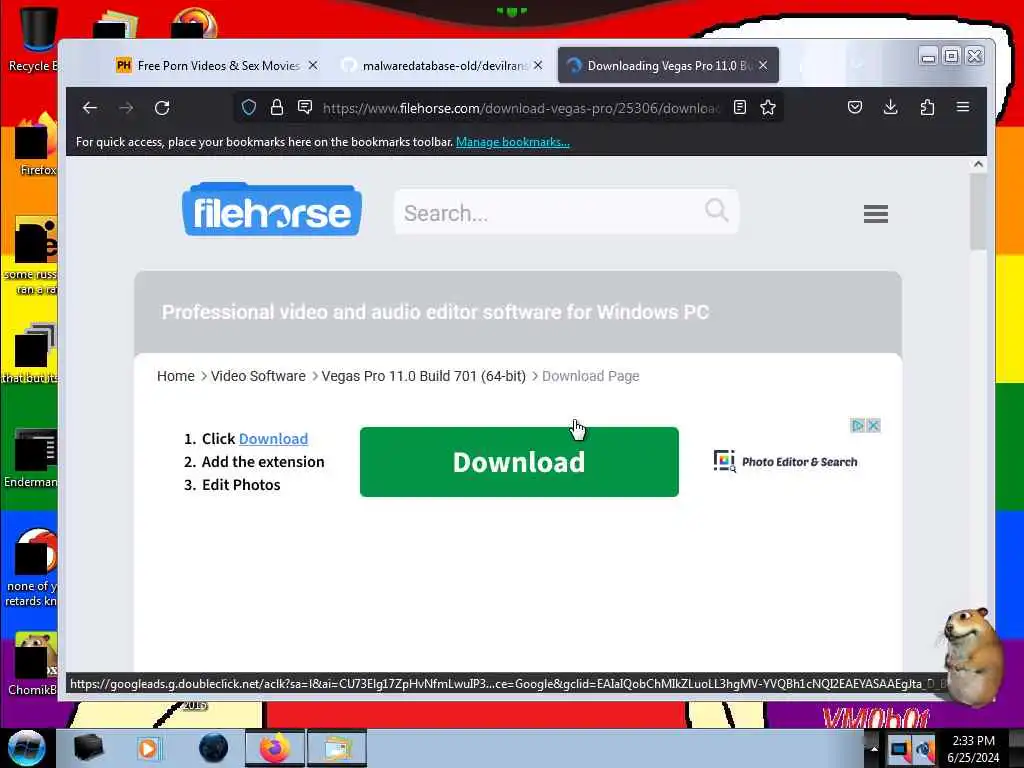Image resolution: width=1024 pixels, height=768 pixels.
Task: Click 'Edit Photos' step text
Action: coord(241,485)
